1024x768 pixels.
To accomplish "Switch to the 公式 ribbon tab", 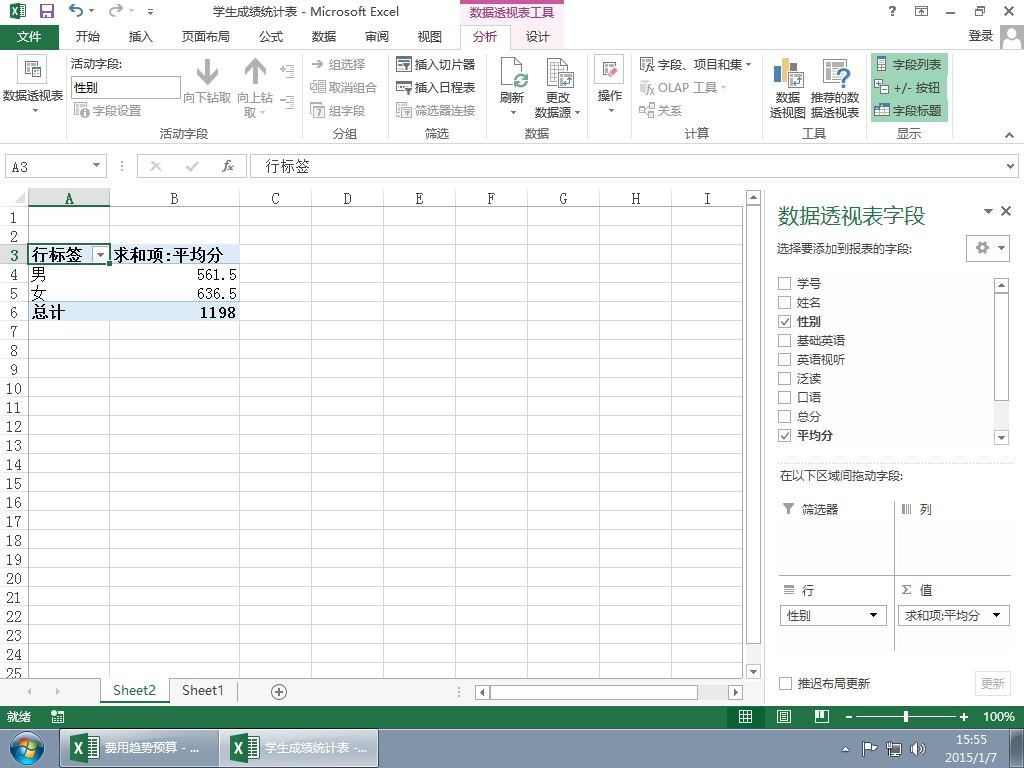I will pyautogui.click(x=270, y=37).
